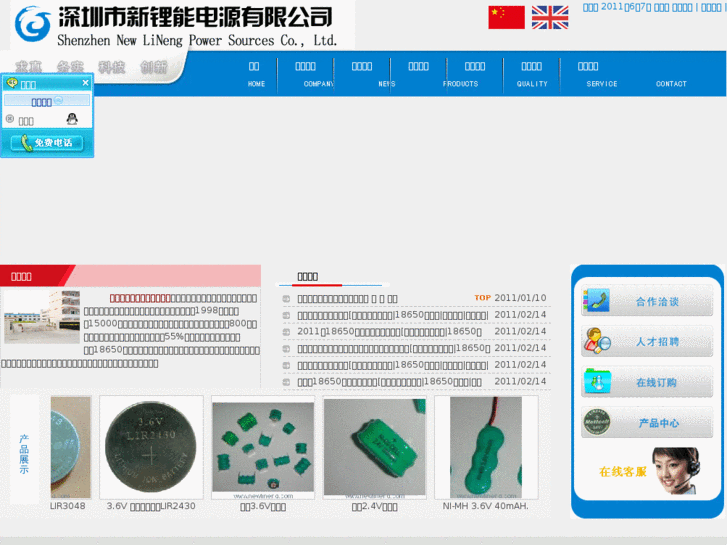
Task: Click the bullet icon of the TOP news row
Action: pyautogui.click(x=287, y=299)
